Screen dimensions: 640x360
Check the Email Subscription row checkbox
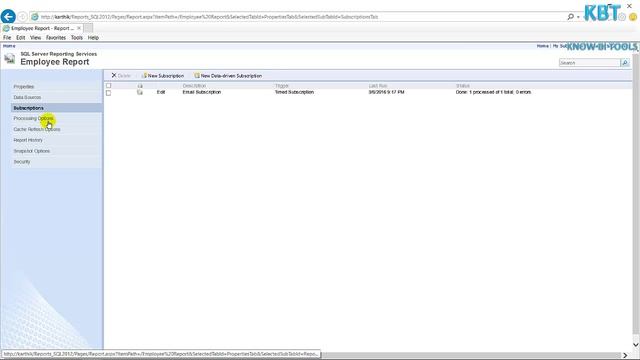tap(109, 93)
